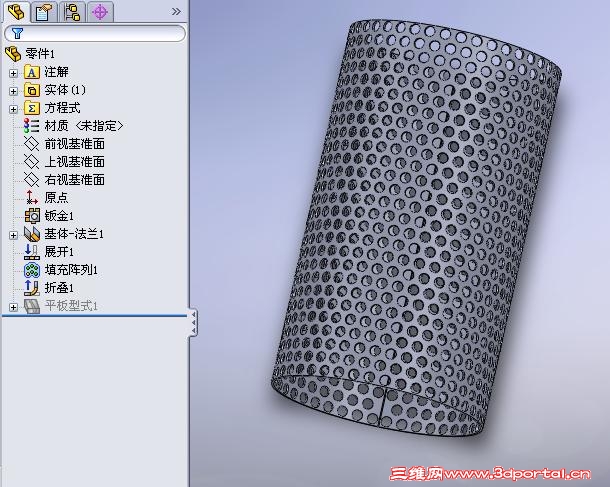610x487 pixels.
Task: Select the 右视基准面 plane icon
Action: pyautogui.click(x=32, y=179)
